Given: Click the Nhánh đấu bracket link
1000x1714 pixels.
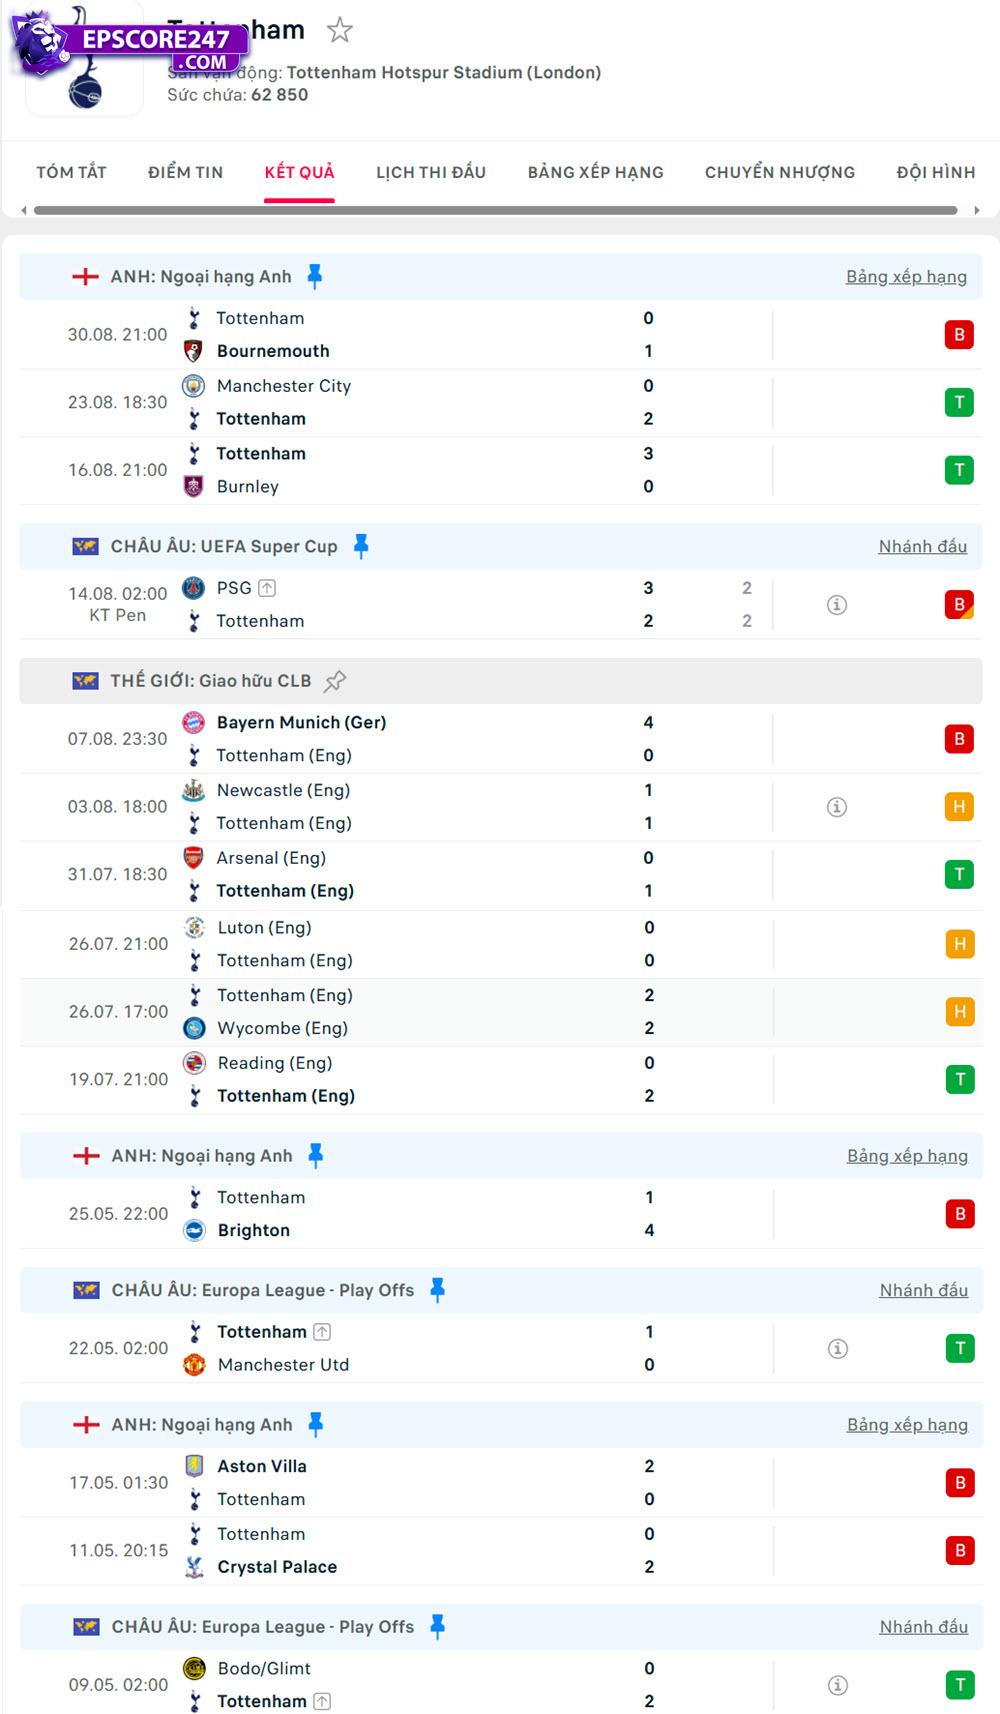Looking at the screenshot, I should click(x=923, y=546).
